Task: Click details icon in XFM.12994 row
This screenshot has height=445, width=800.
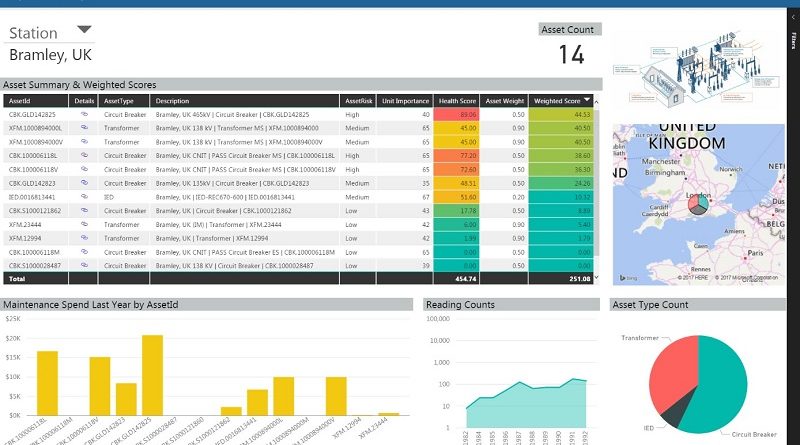Action: tap(85, 239)
